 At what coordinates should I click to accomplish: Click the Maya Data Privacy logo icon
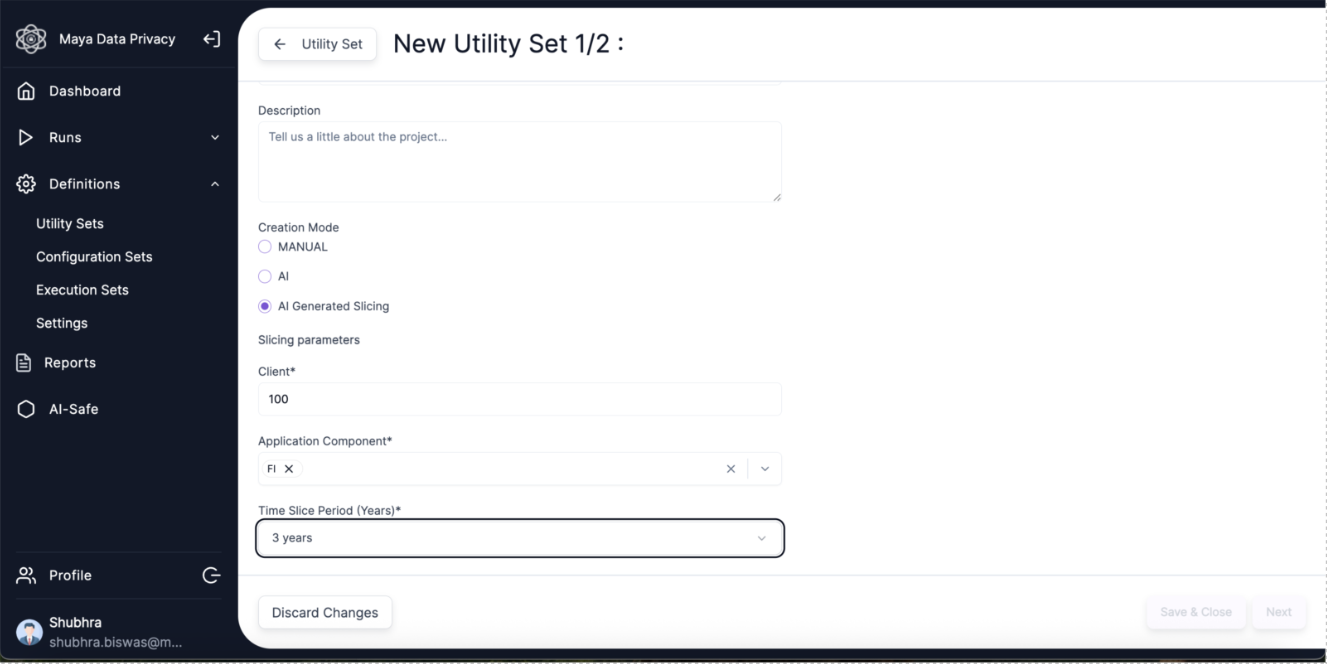coord(31,39)
